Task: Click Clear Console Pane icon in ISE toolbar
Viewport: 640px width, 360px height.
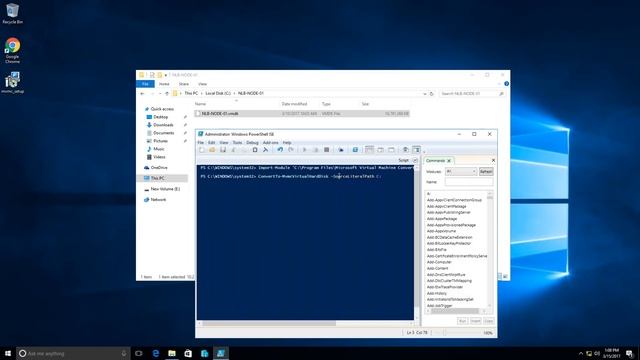Action: coord(265,150)
